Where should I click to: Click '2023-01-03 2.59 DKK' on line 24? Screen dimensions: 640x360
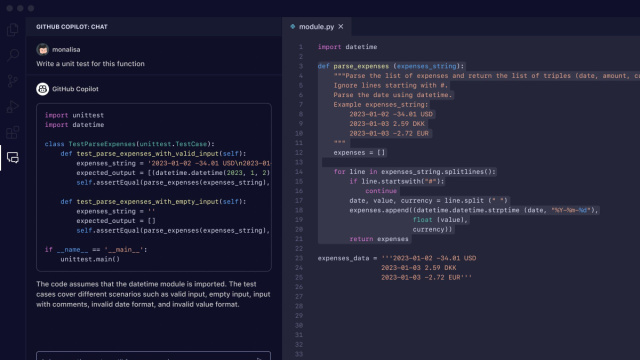(419, 268)
